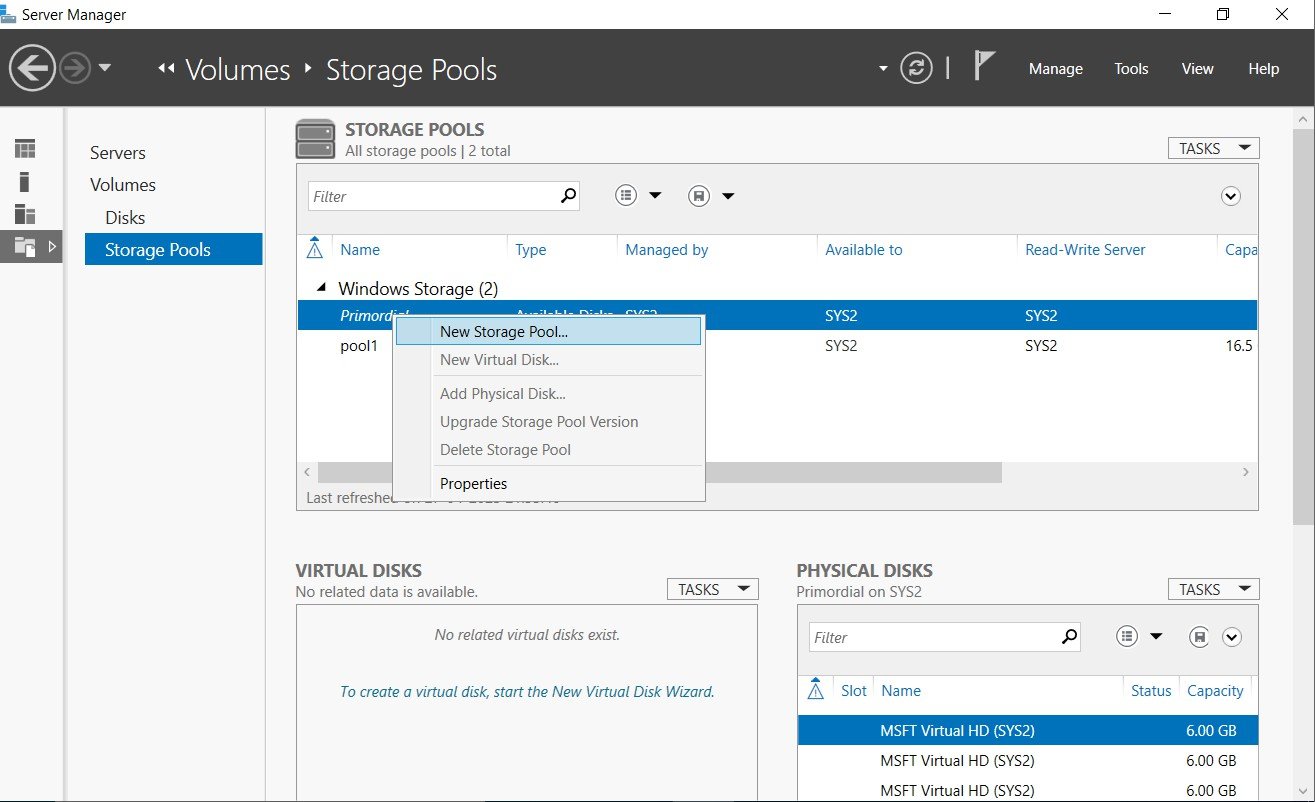Click search icon in storage pools filter
The height and width of the screenshot is (802, 1315).
point(568,196)
